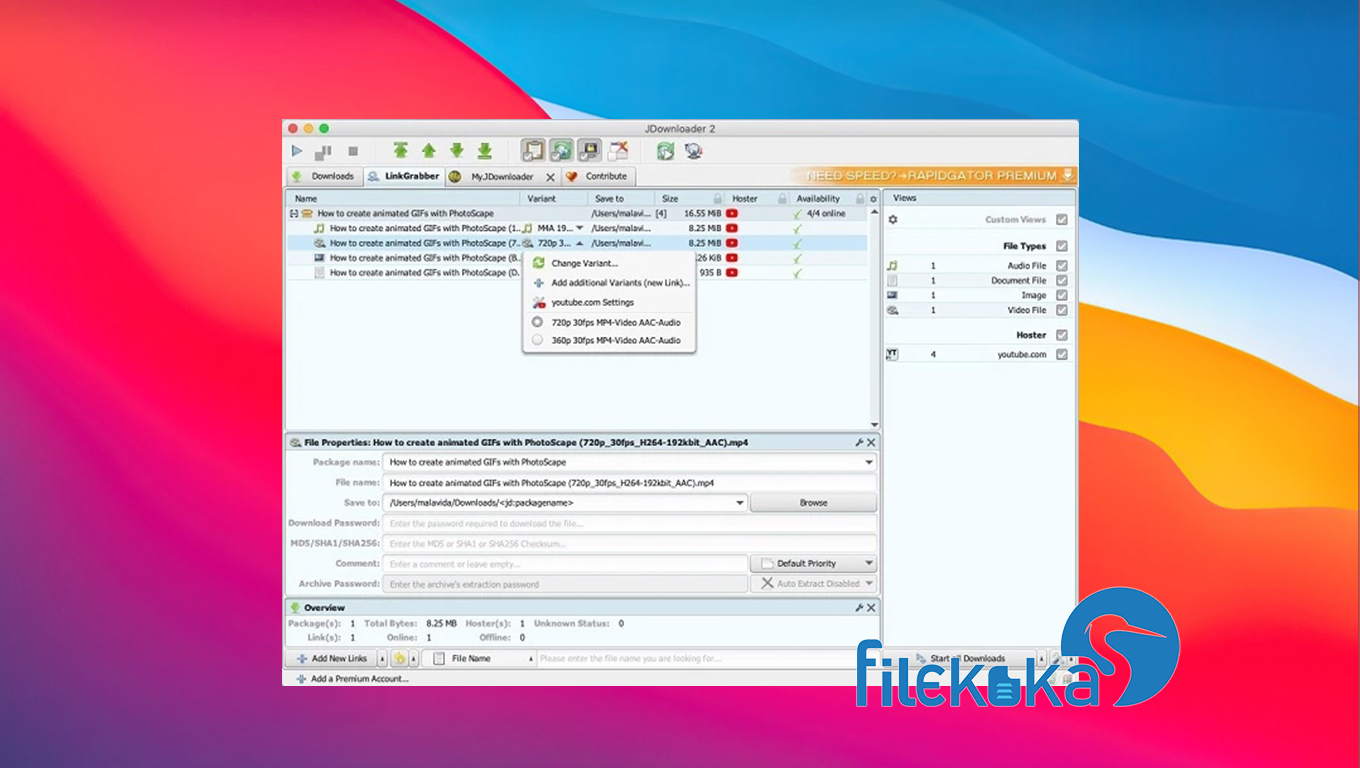Click the Comment input field
Viewport: 1360px width, 768px height.
pos(566,563)
